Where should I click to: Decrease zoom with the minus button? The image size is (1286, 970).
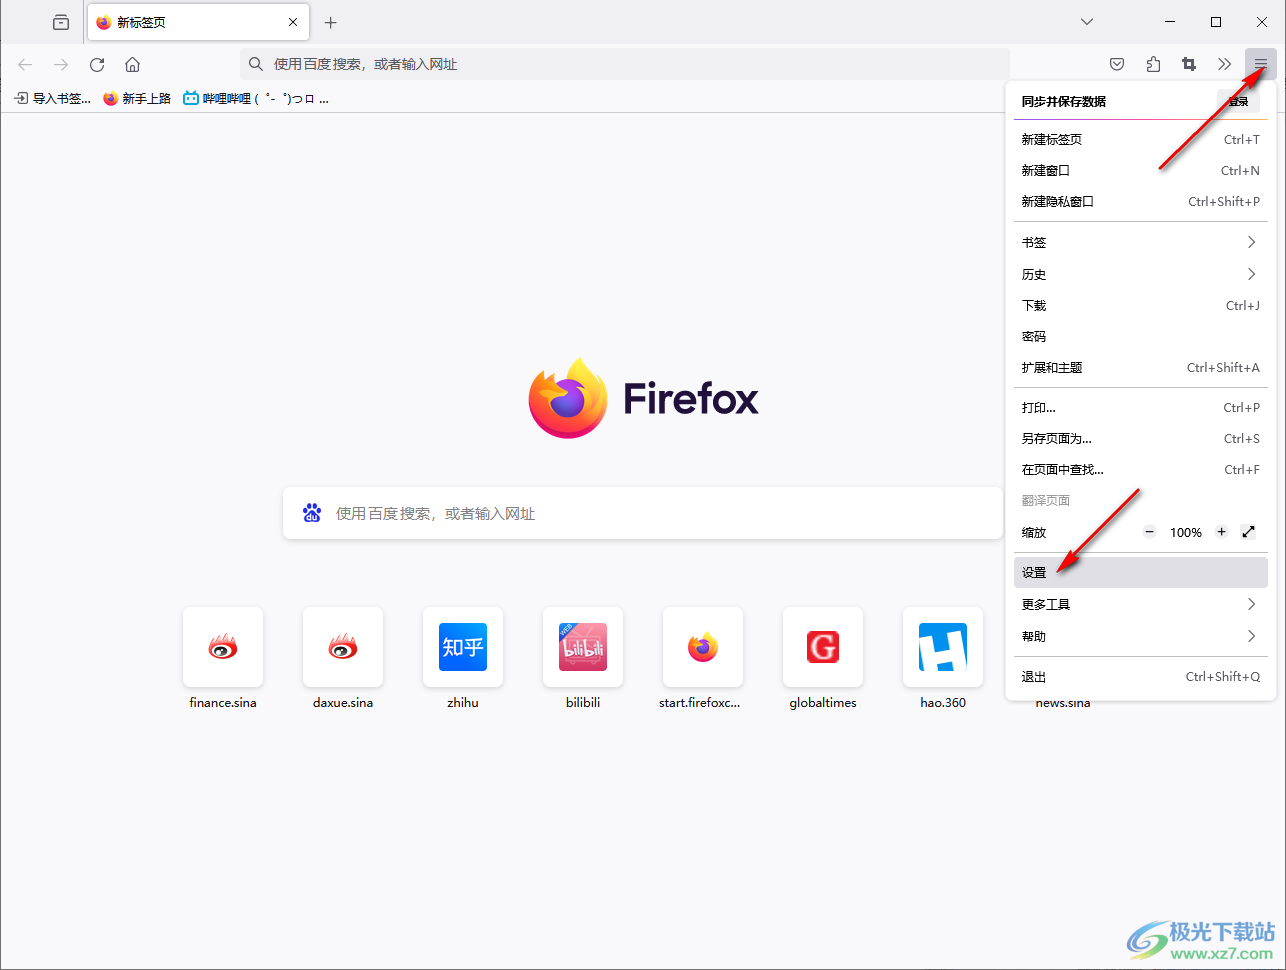(x=1150, y=532)
